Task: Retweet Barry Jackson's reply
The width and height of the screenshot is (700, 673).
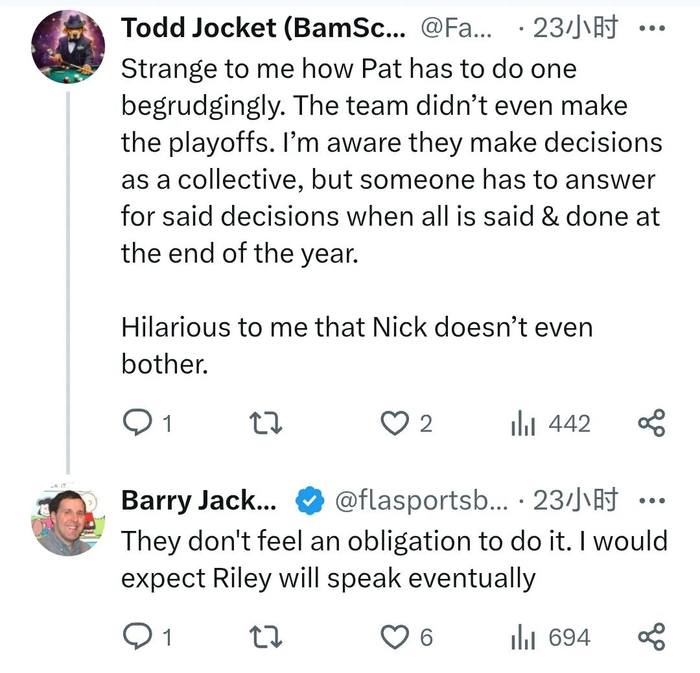Action: click(x=264, y=637)
